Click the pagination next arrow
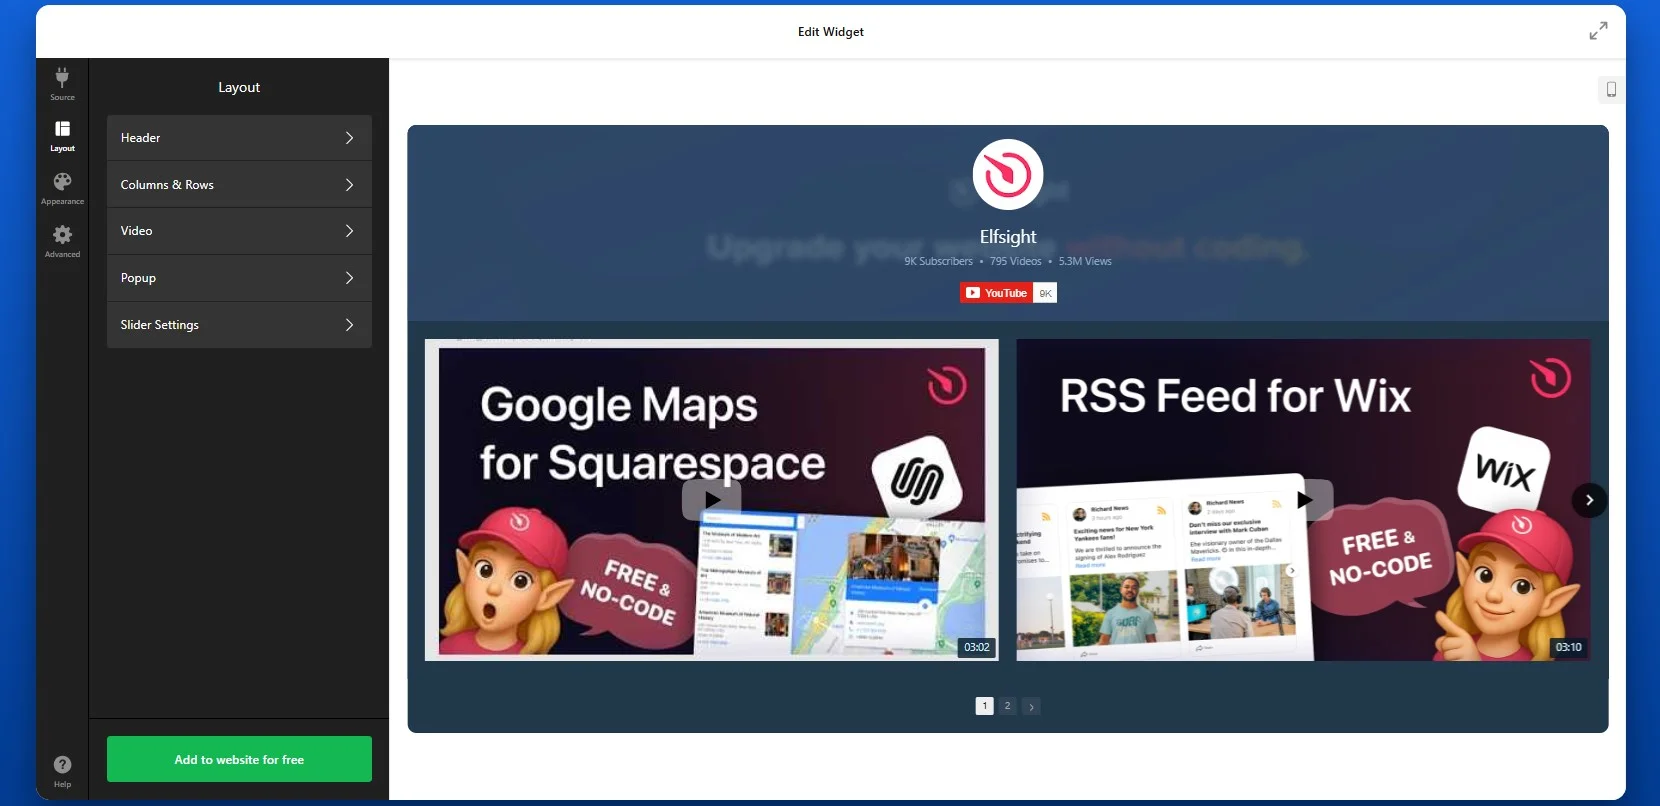The height and width of the screenshot is (806, 1660). [x=1031, y=706]
